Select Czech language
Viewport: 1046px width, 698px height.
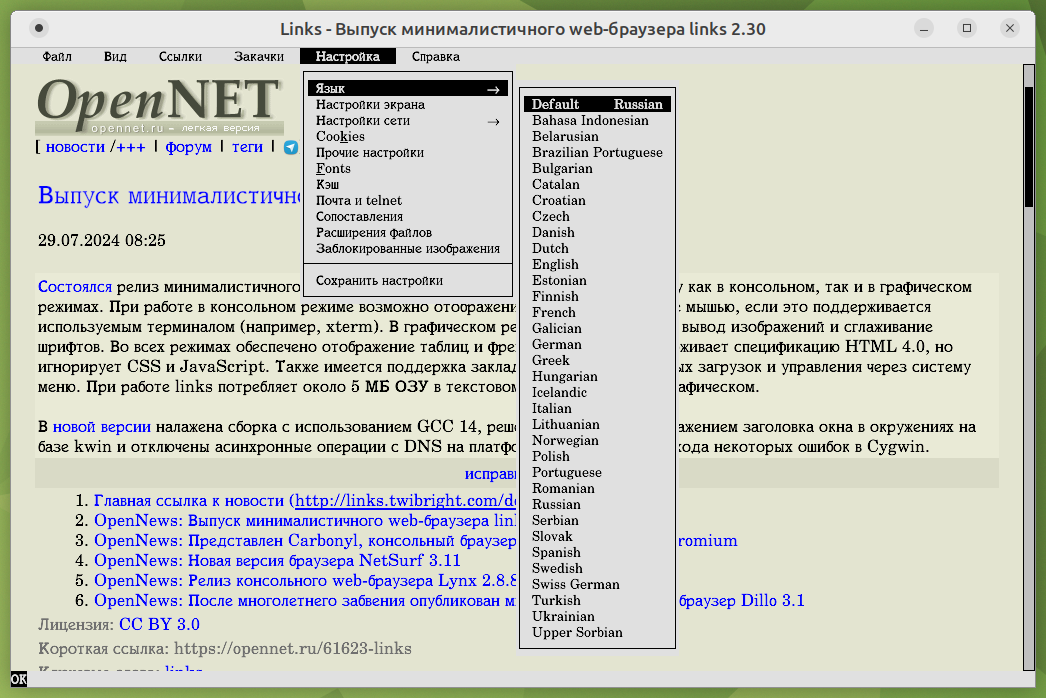(x=597, y=217)
